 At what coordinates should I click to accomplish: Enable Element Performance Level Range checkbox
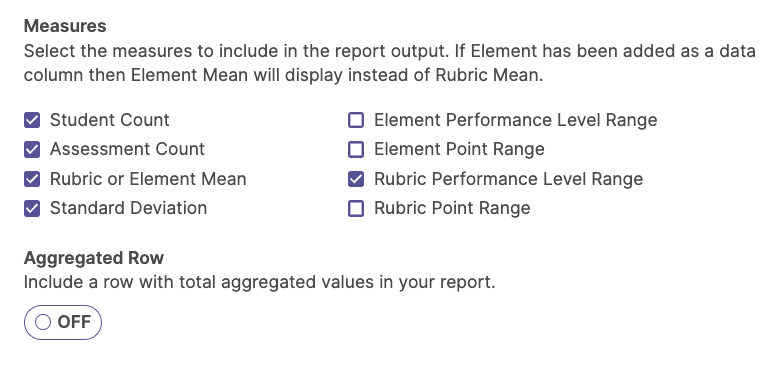[356, 120]
